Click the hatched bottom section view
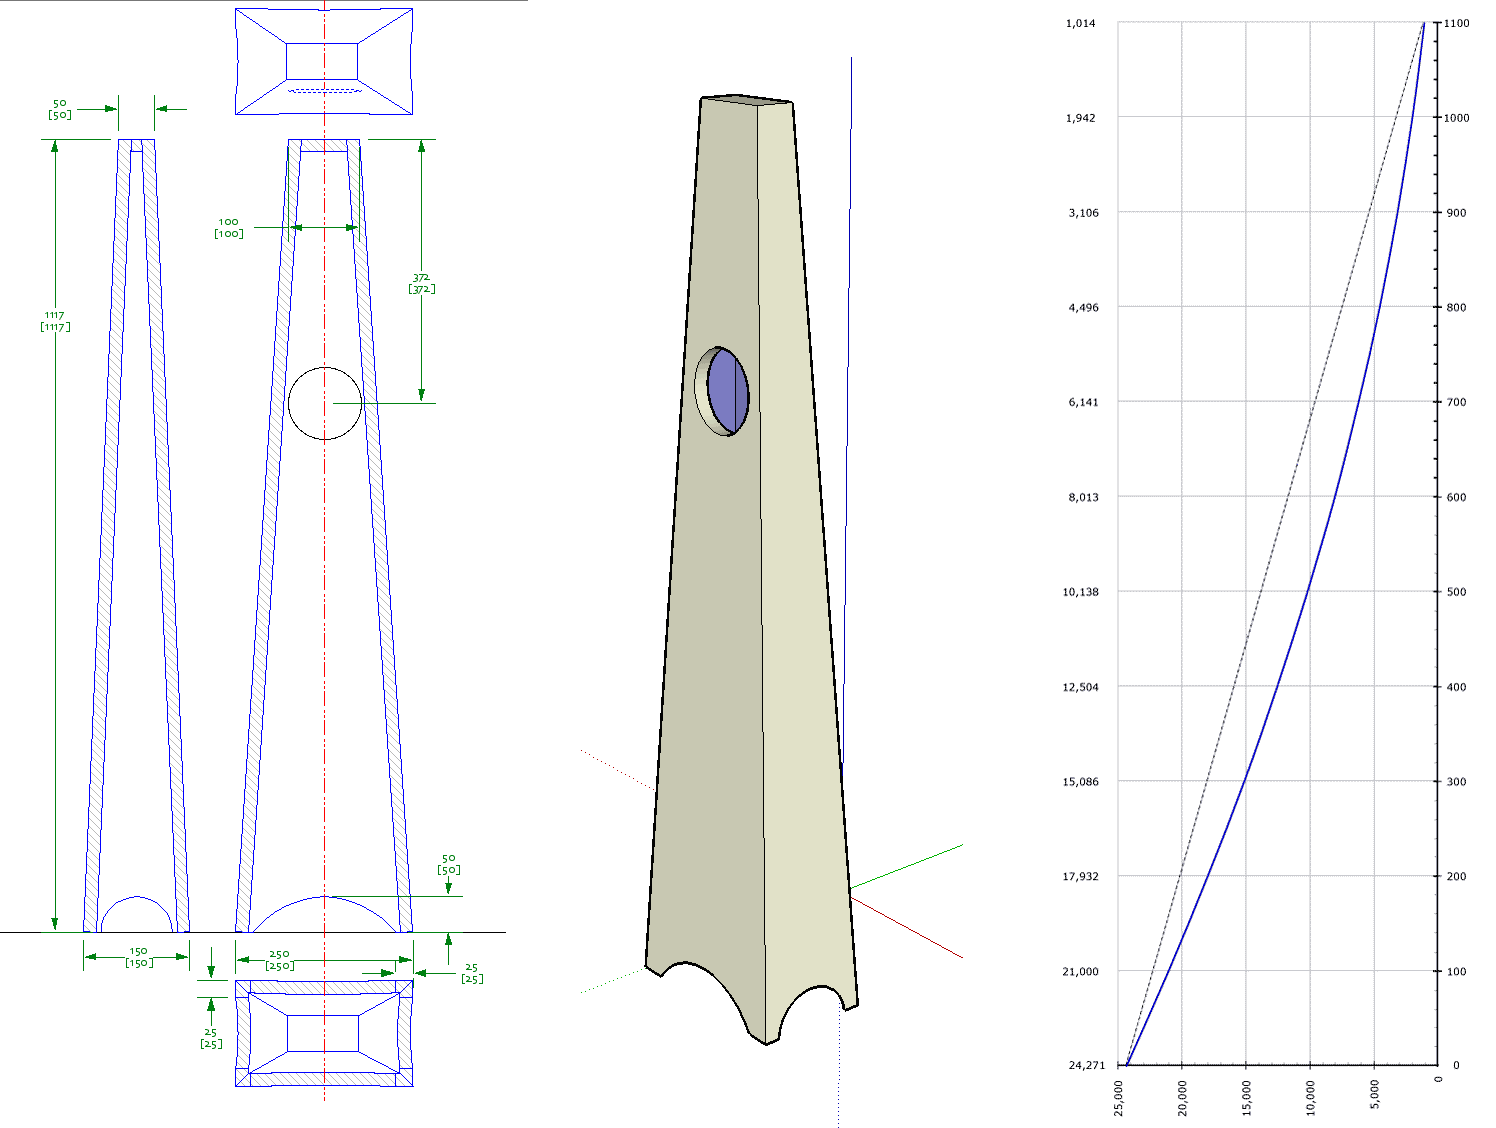 pos(324,1033)
